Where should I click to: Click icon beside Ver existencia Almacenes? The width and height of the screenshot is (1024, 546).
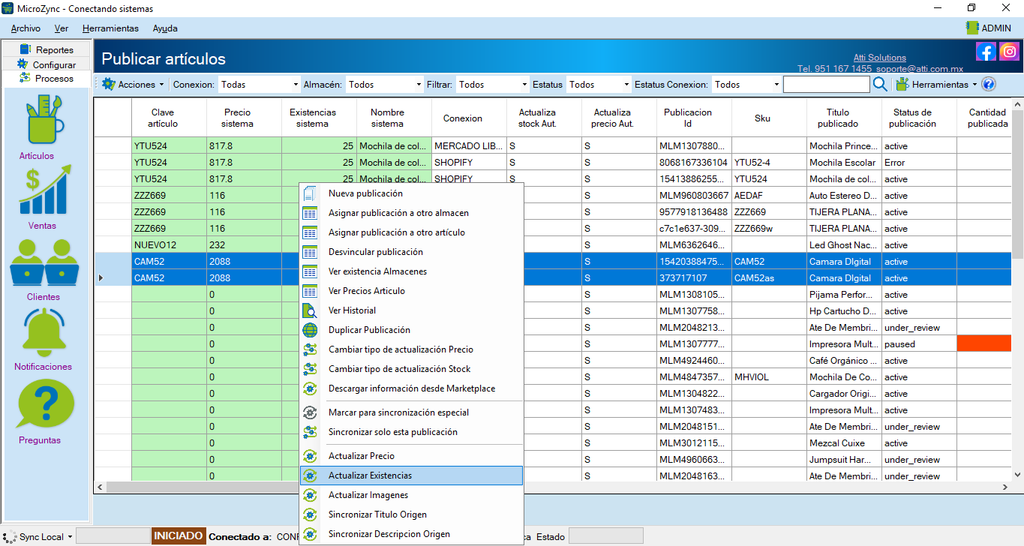[x=310, y=272]
